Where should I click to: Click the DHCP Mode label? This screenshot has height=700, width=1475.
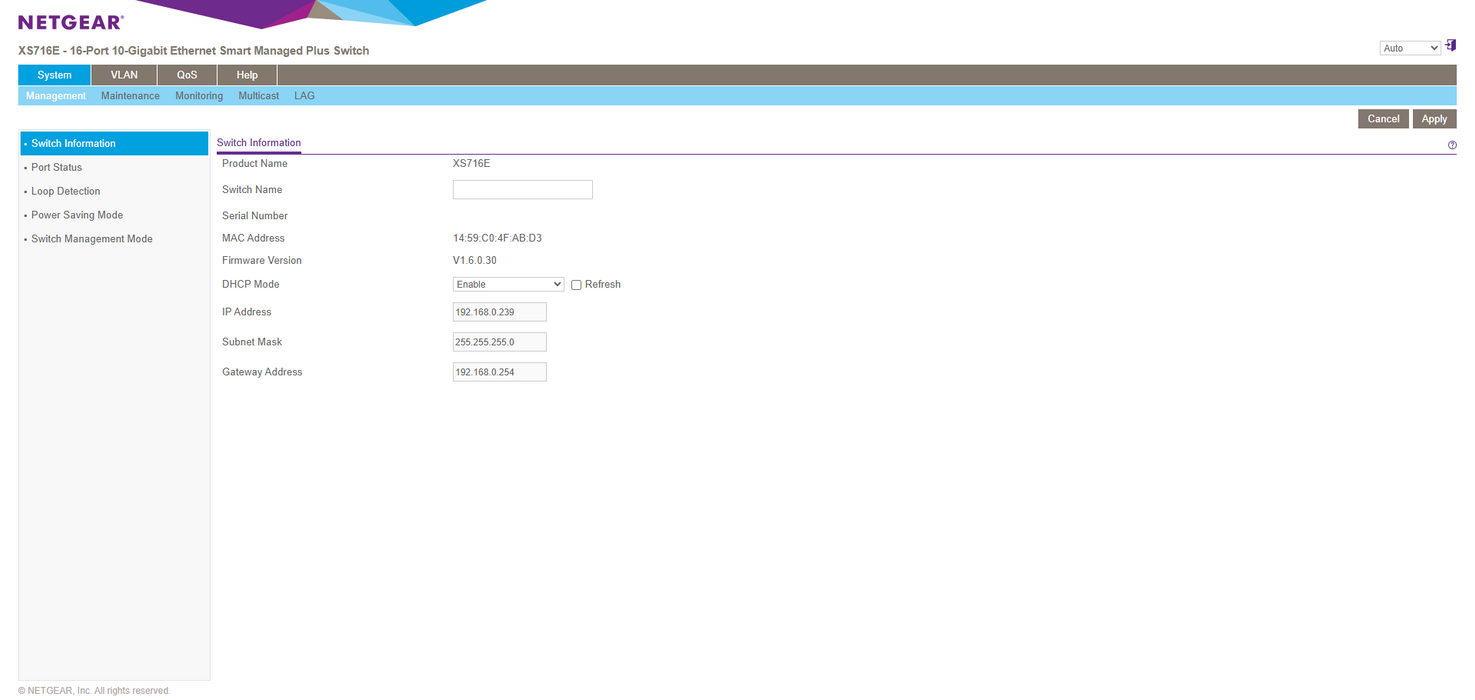(x=251, y=284)
